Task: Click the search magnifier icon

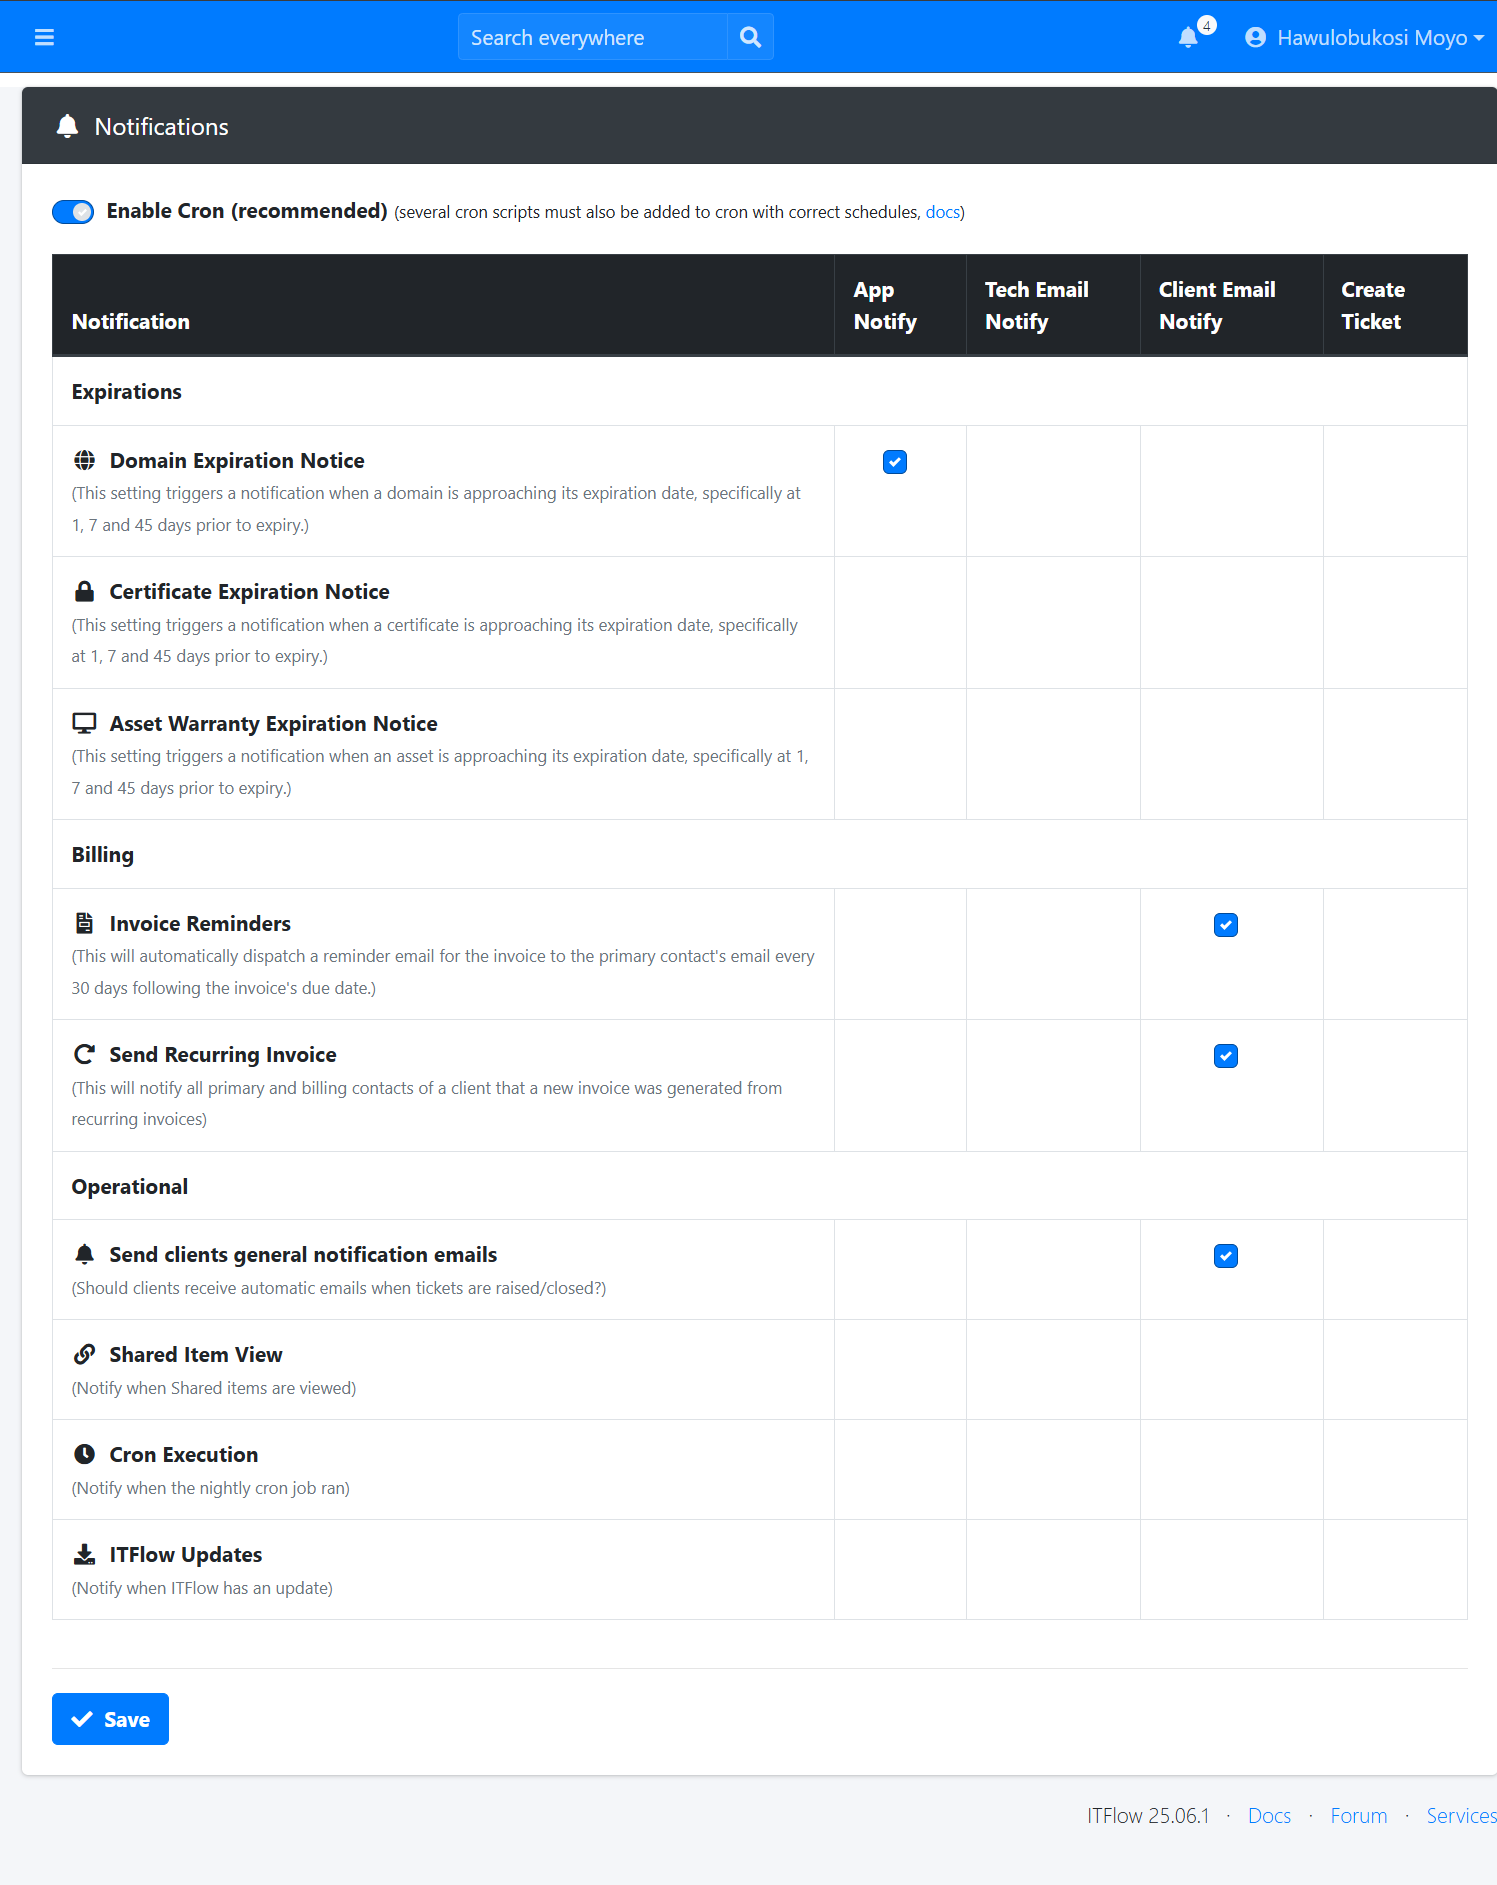Action: point(750,37)
